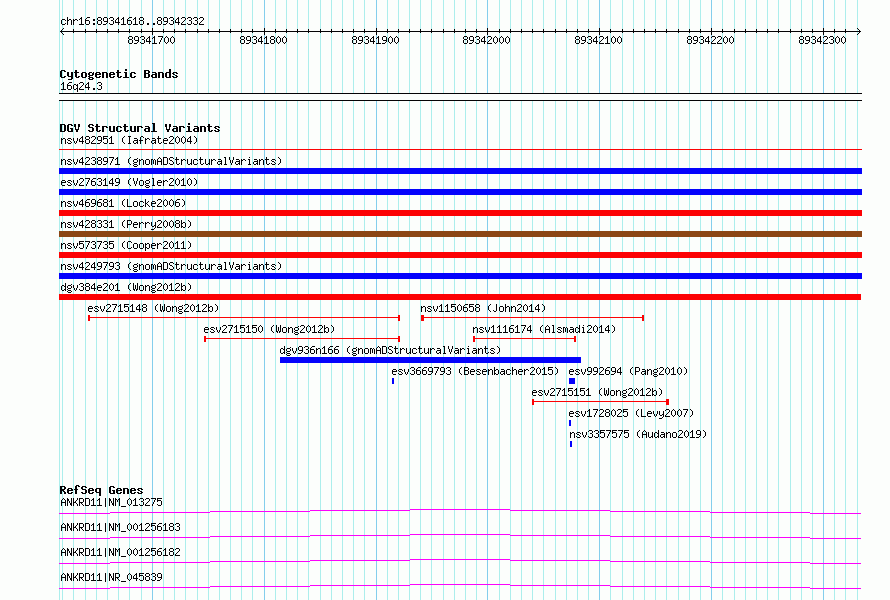Open the esv2715150 (Wong2012b) label
This screenshot has height=600, width=890.
click(269, 329)
